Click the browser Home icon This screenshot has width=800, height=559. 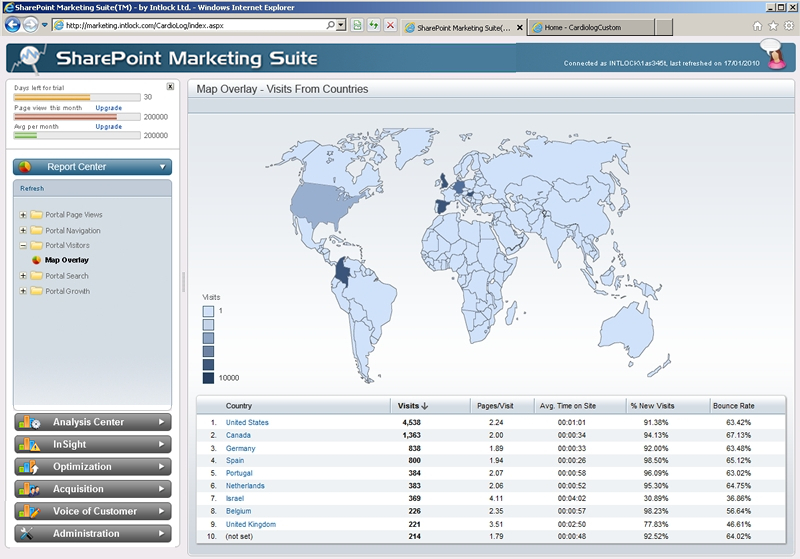758,26
